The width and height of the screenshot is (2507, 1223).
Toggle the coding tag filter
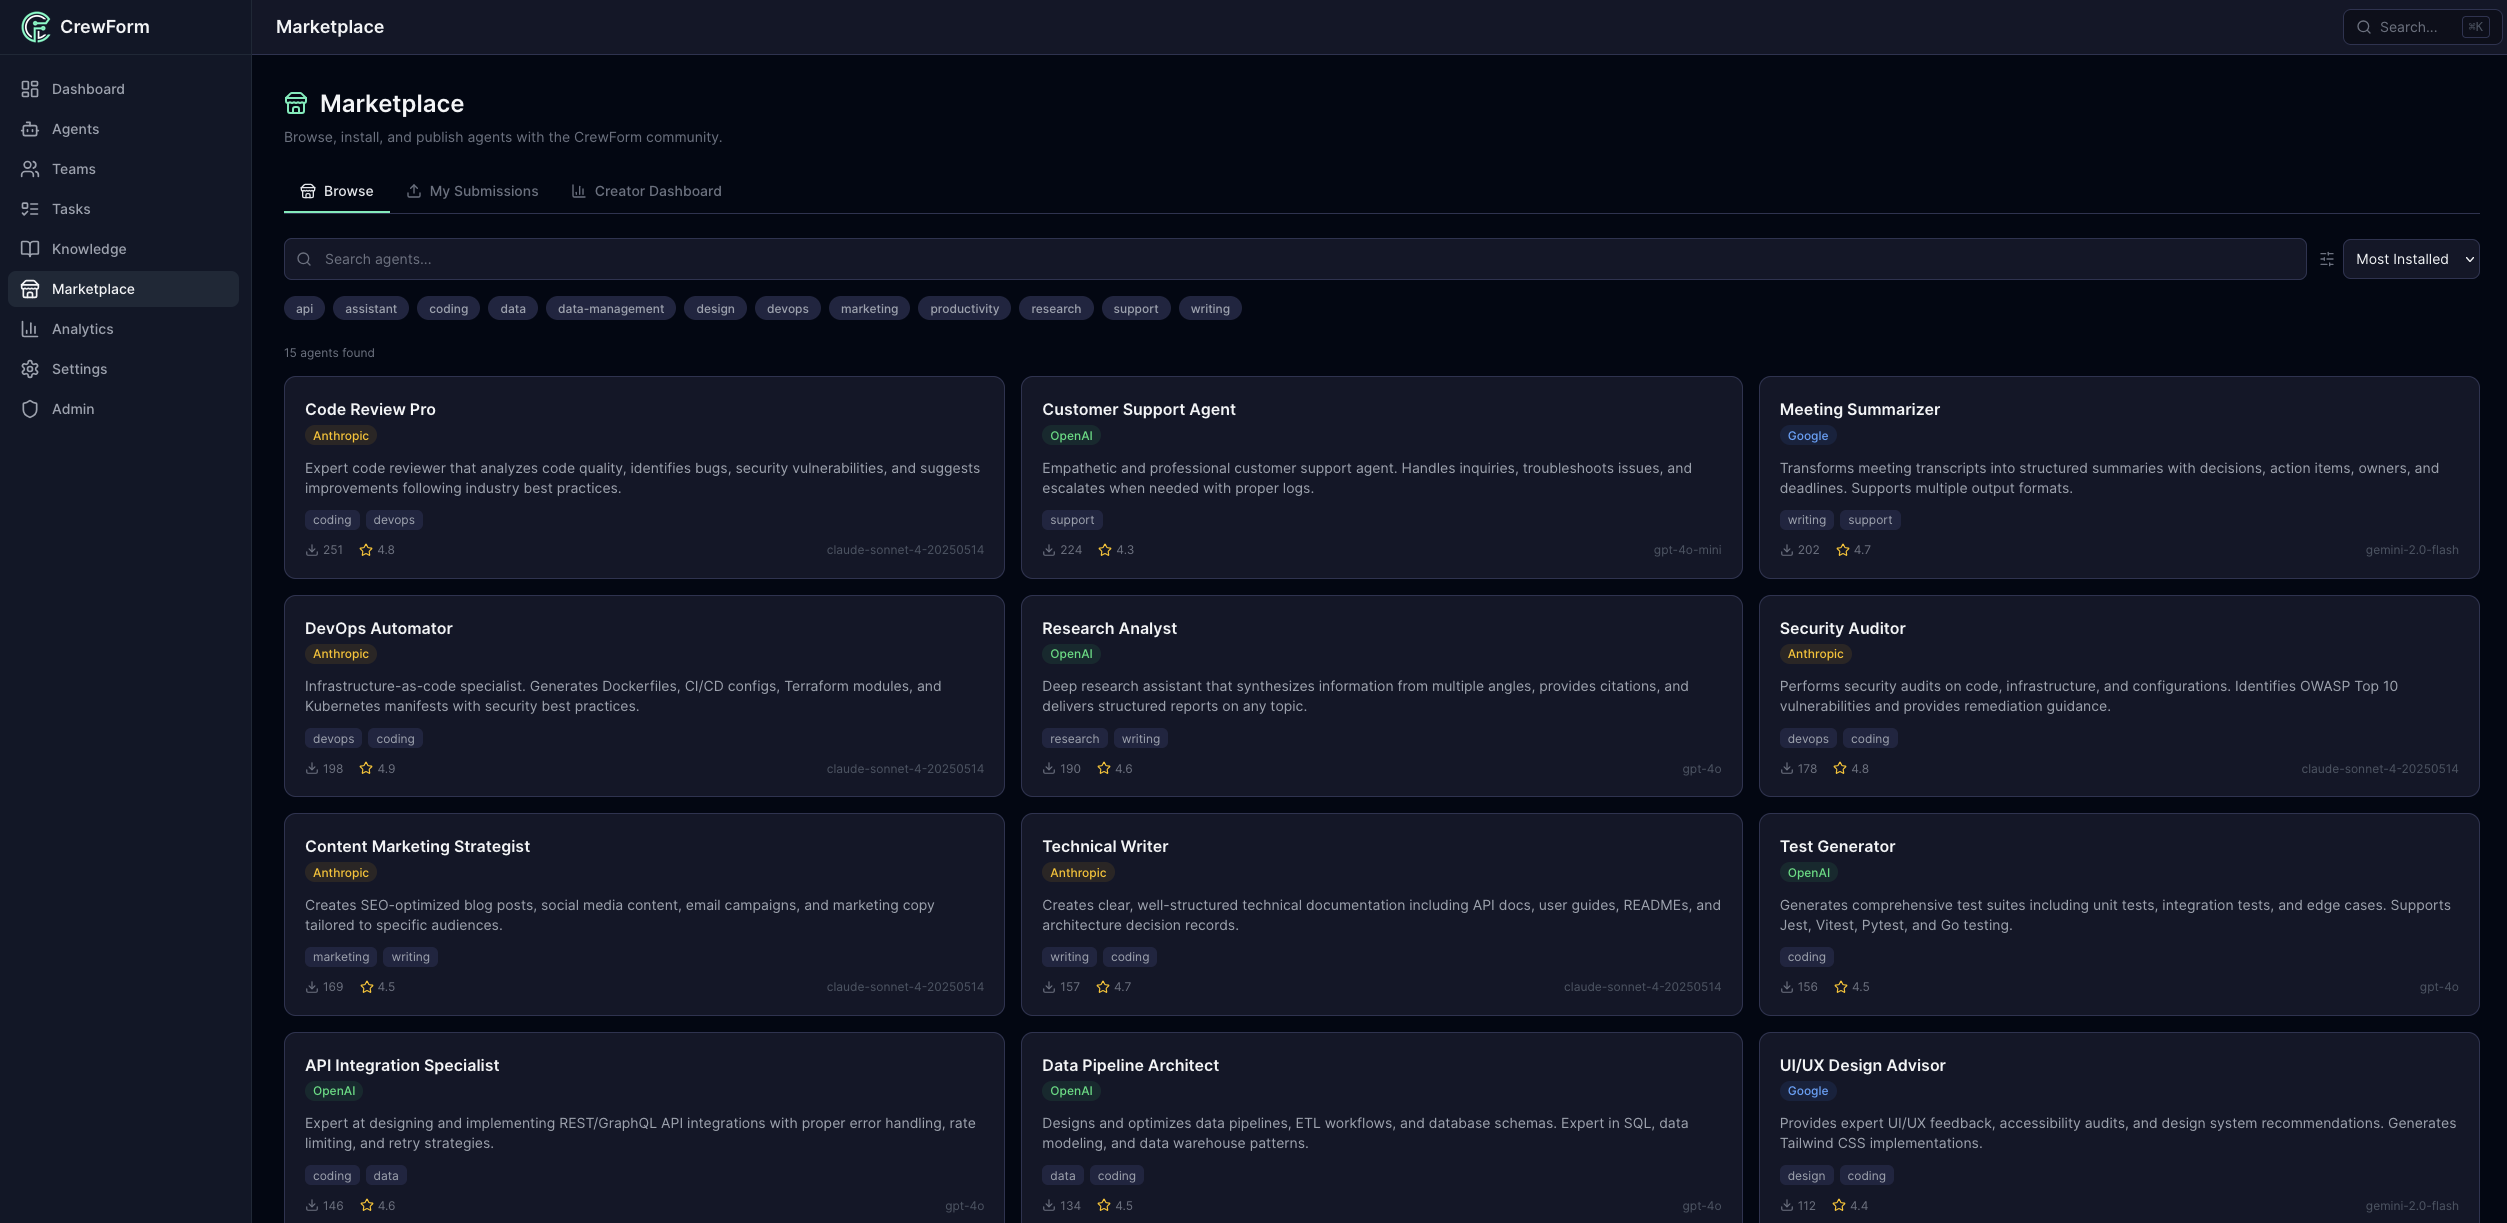pos(447,308)
